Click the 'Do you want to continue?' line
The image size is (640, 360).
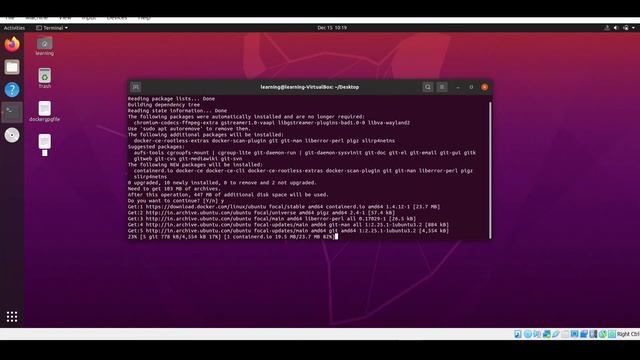tap(176, 201)
